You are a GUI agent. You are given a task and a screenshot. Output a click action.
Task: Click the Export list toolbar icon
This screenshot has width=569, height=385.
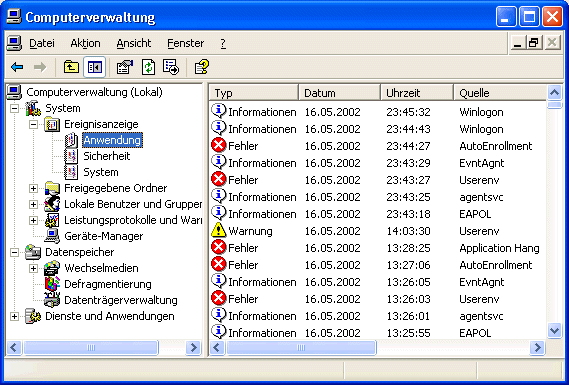click(x=171, y=67)
